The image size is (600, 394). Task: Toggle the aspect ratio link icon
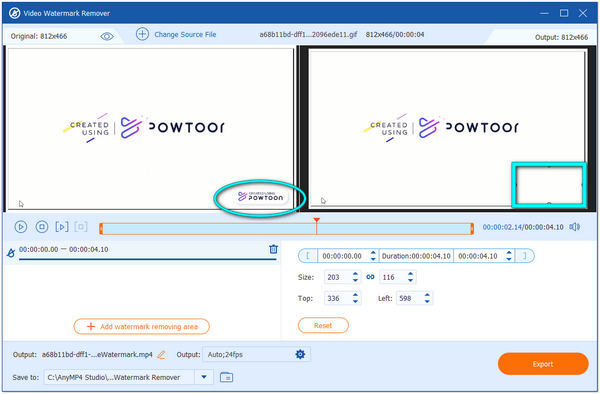point(370,277)
